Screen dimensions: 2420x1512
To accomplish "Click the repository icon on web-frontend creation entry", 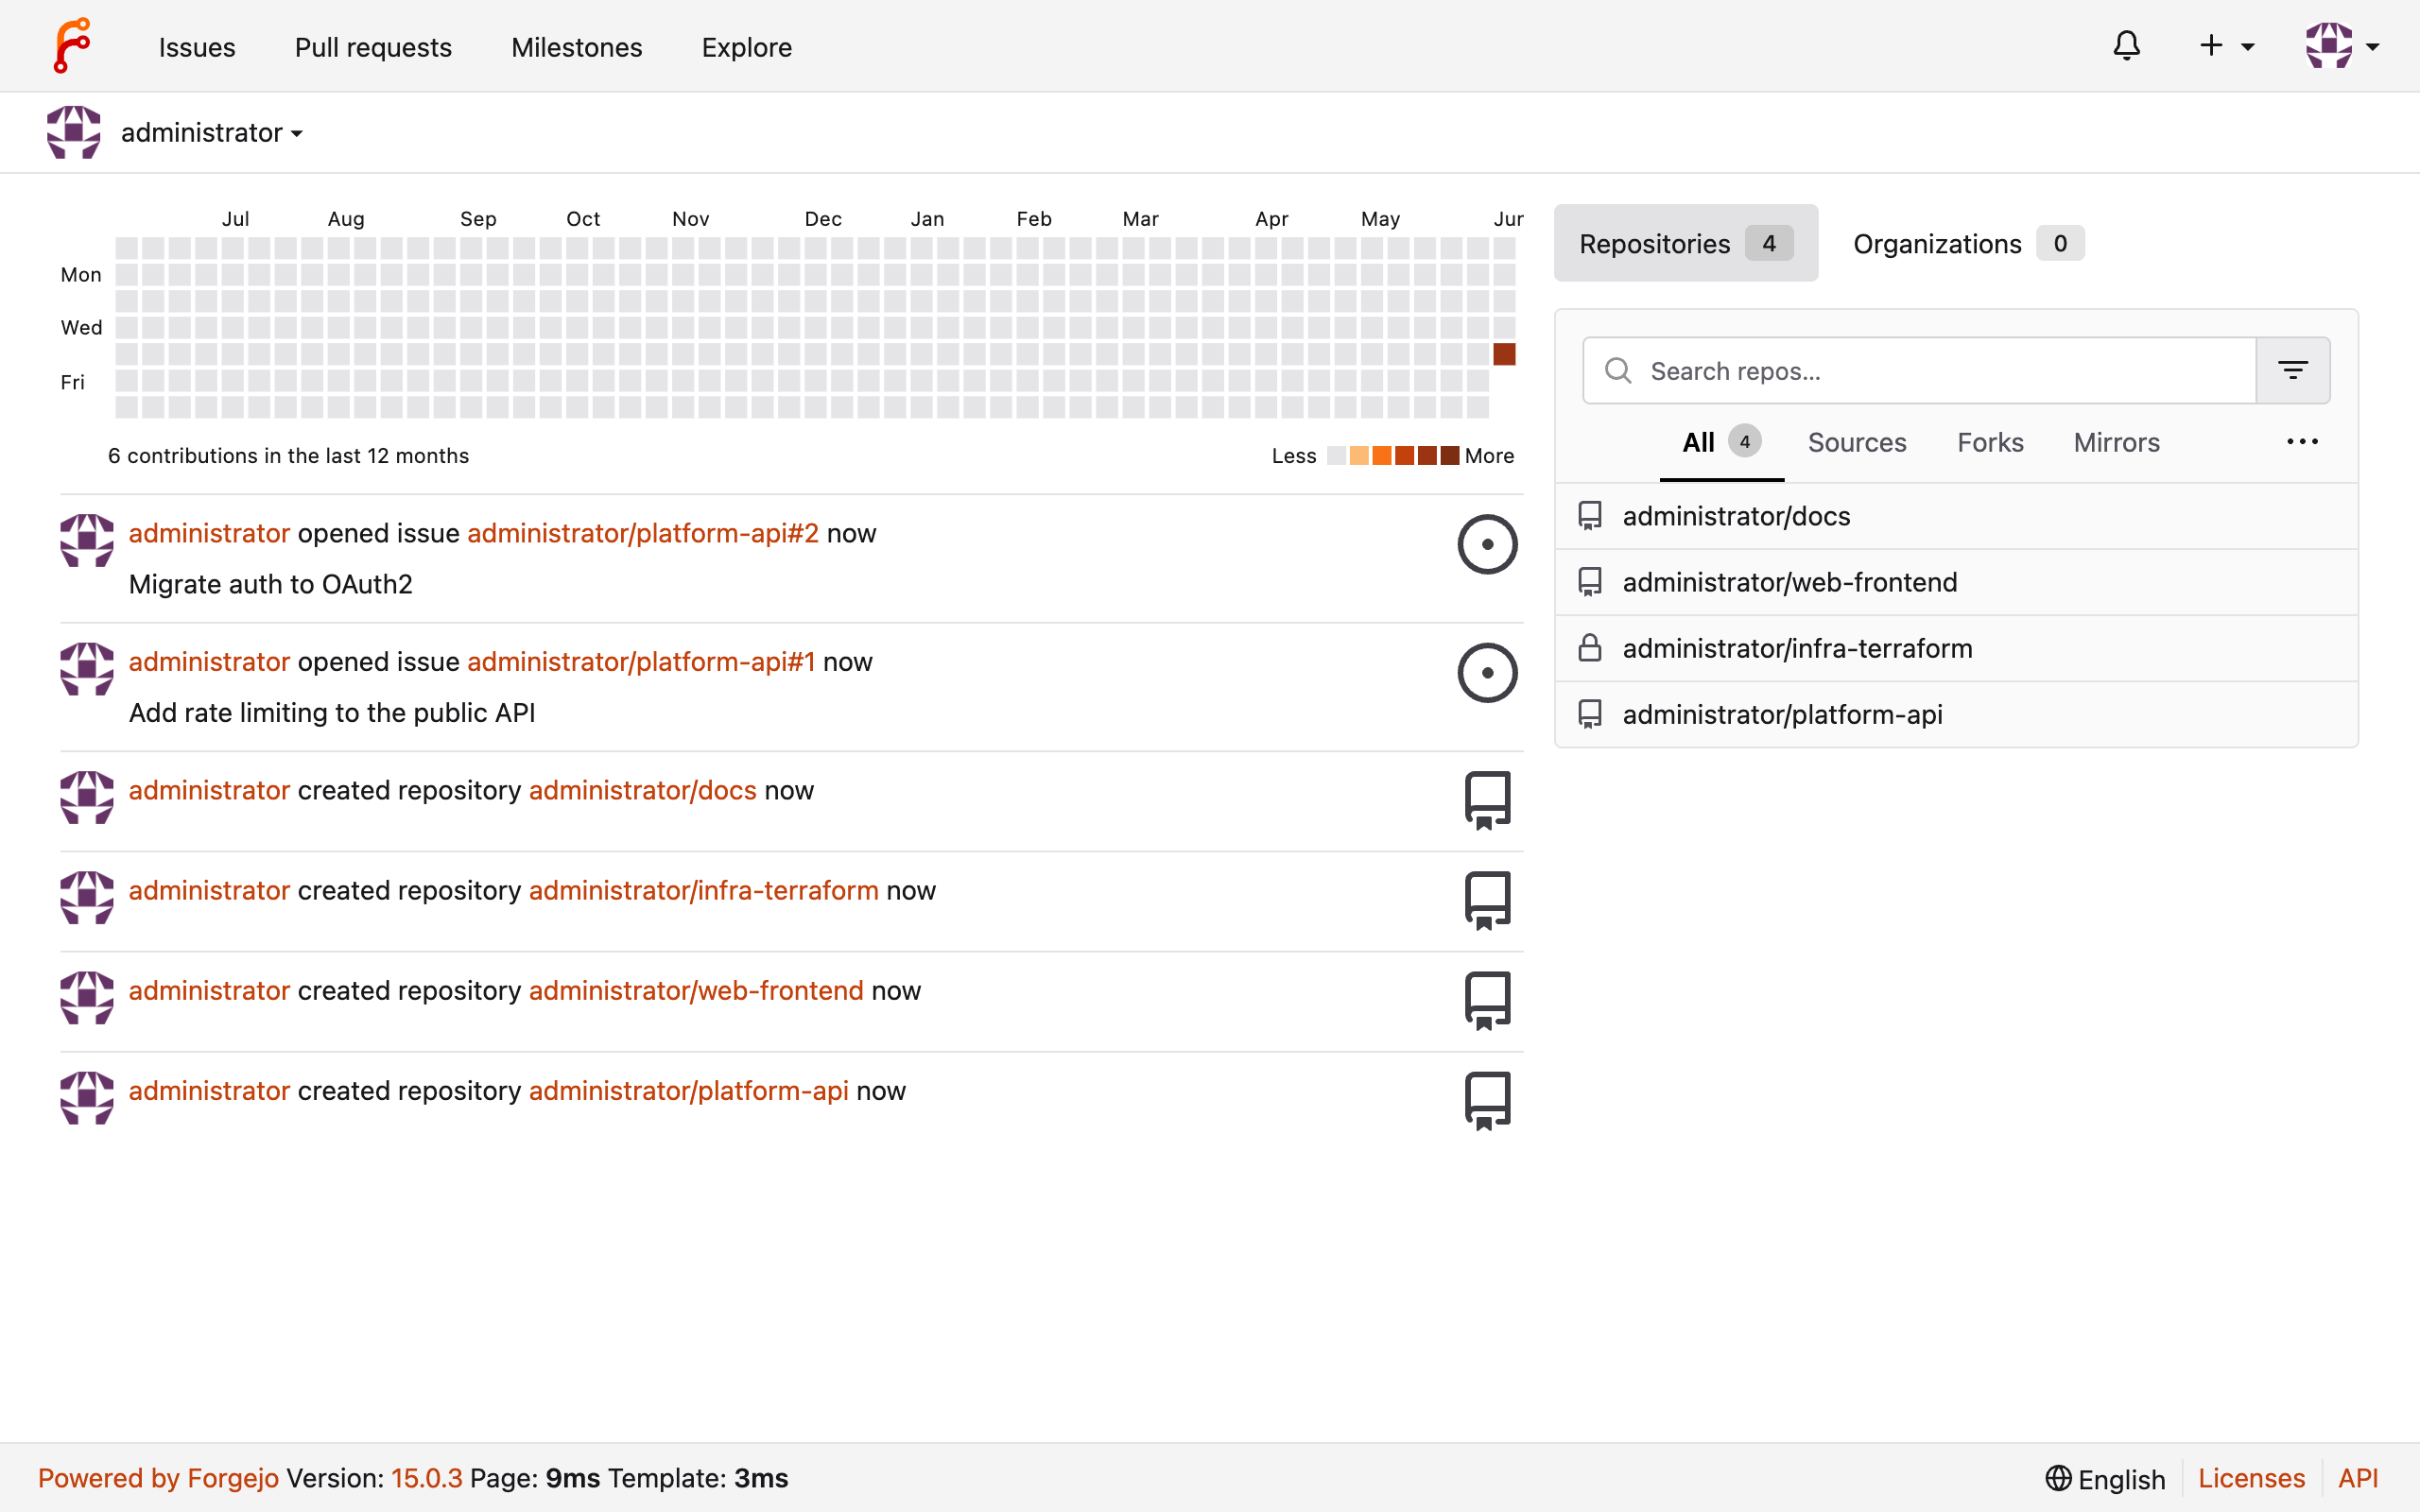I will coord(1487,1000).
